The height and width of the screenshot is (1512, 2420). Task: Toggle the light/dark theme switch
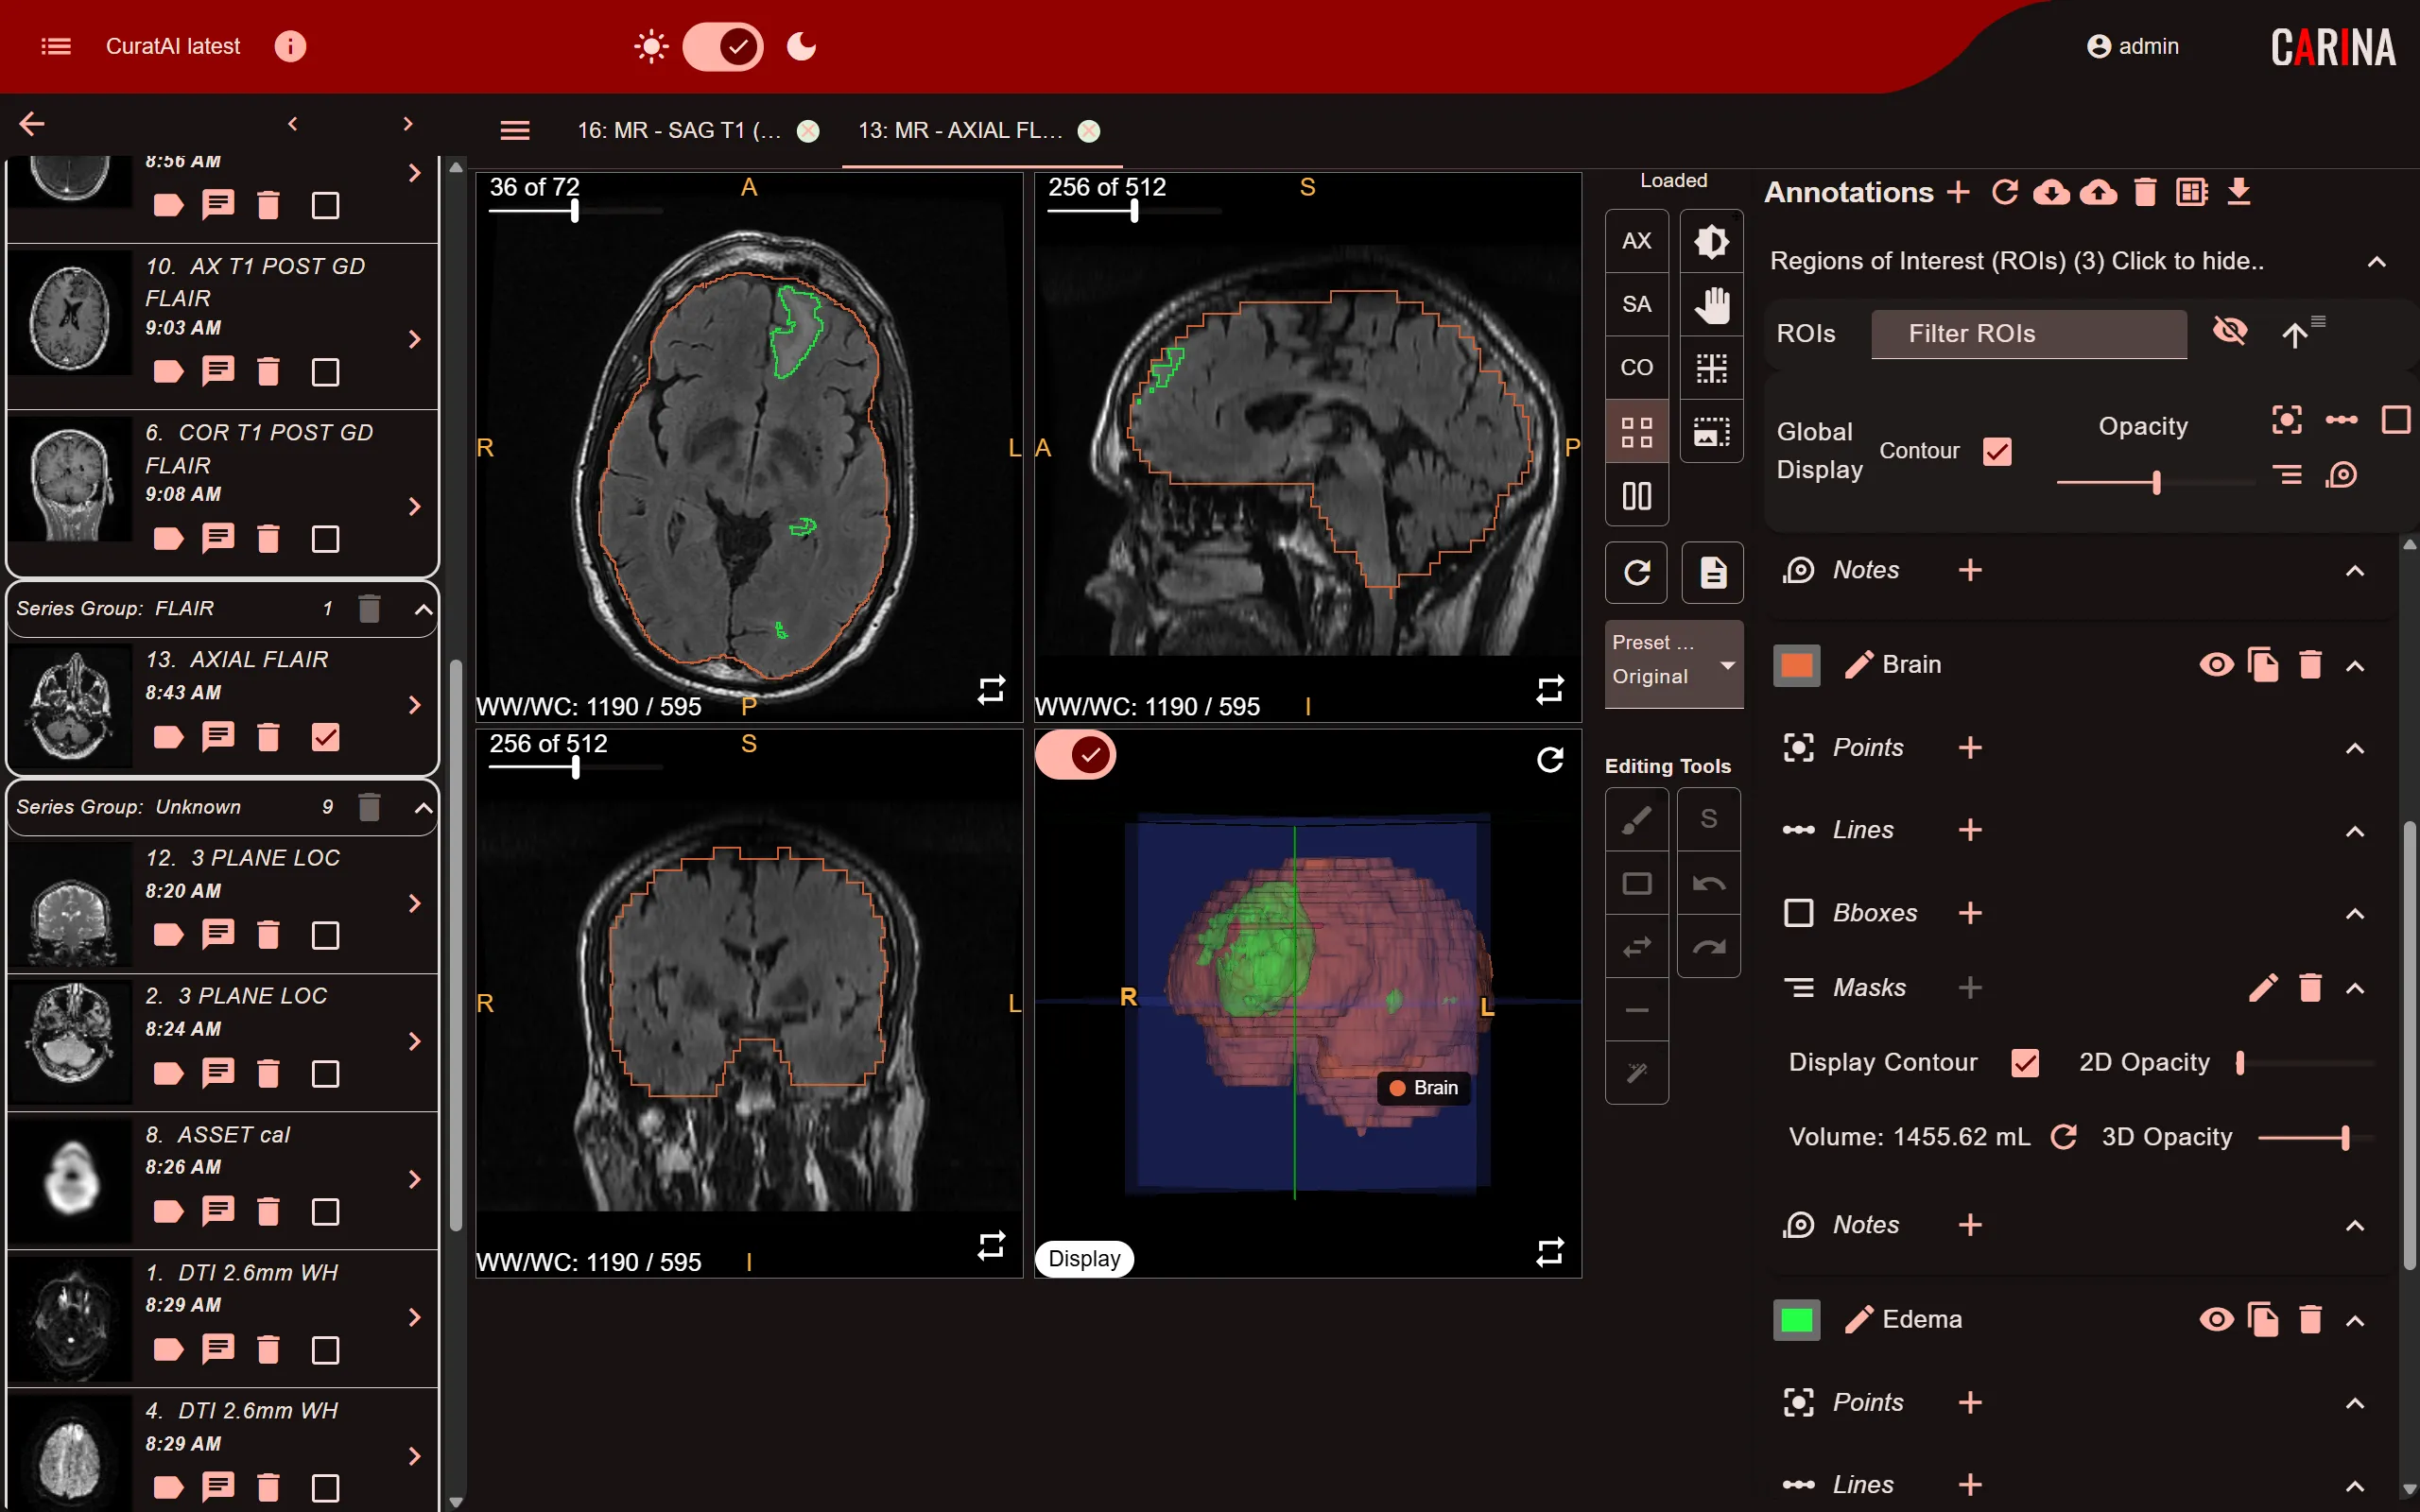(723, 46)
